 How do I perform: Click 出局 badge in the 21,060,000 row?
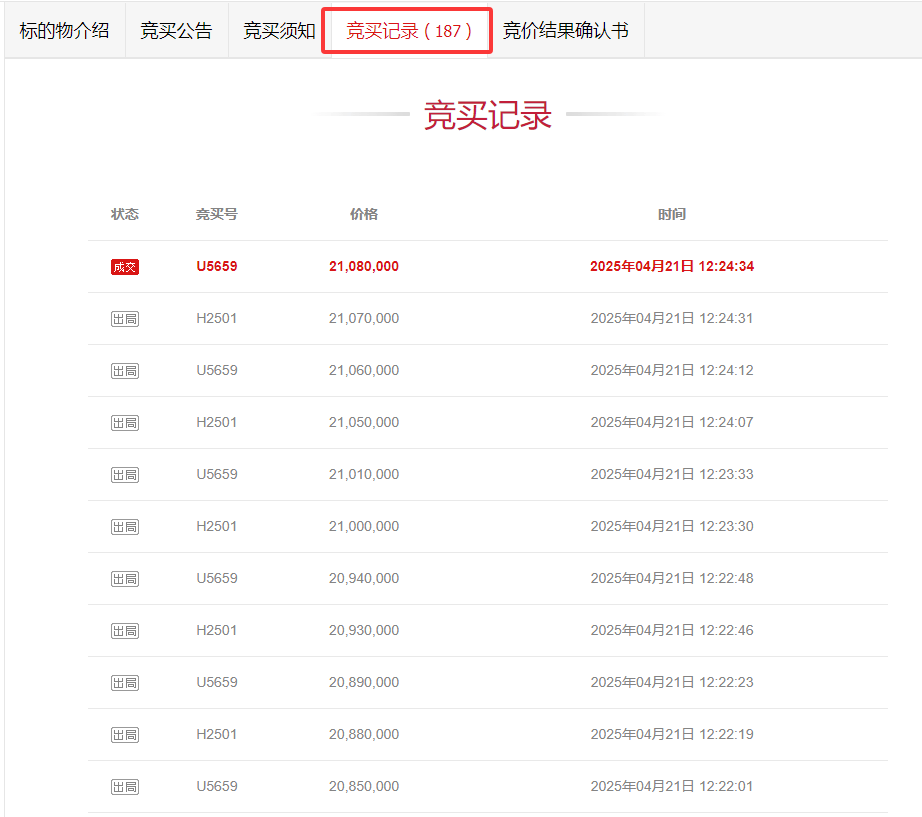click(125, 371)
